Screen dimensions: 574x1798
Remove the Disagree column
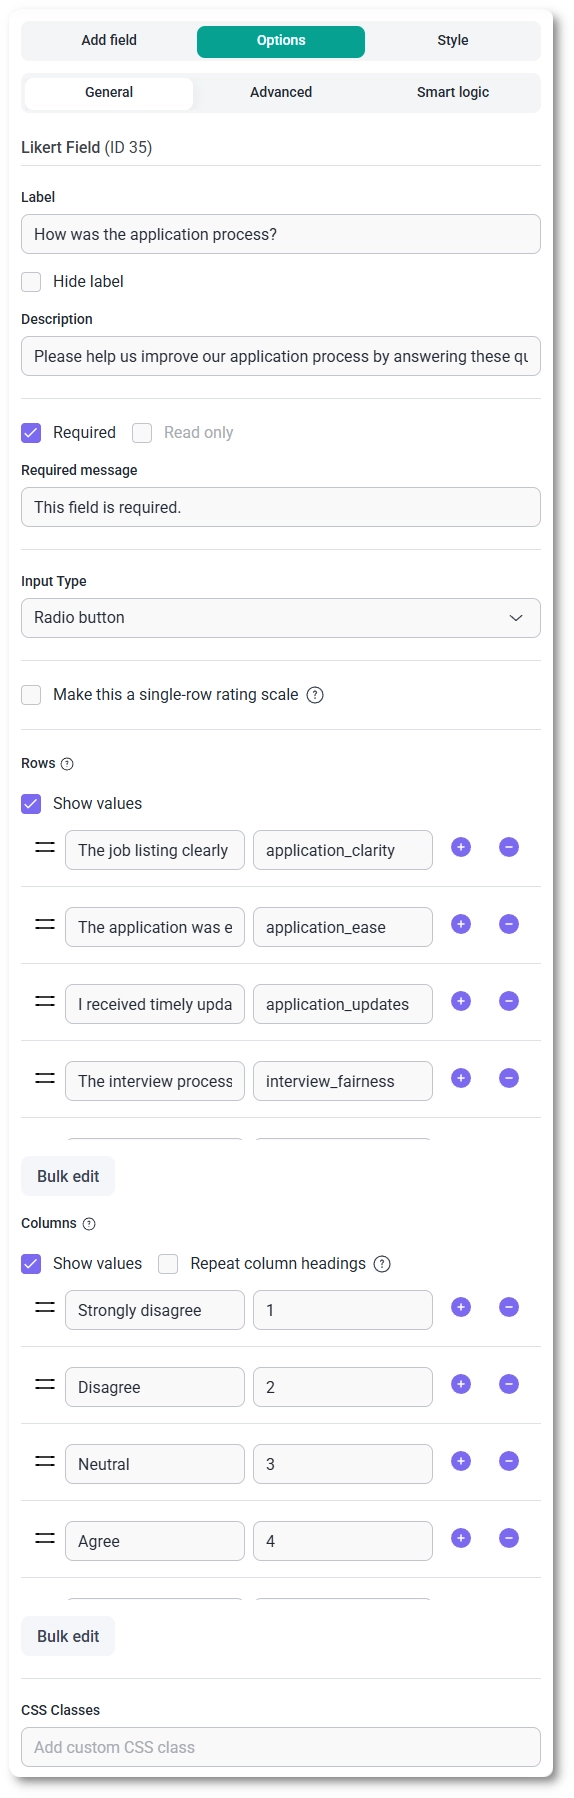(x=509, y=1384)
